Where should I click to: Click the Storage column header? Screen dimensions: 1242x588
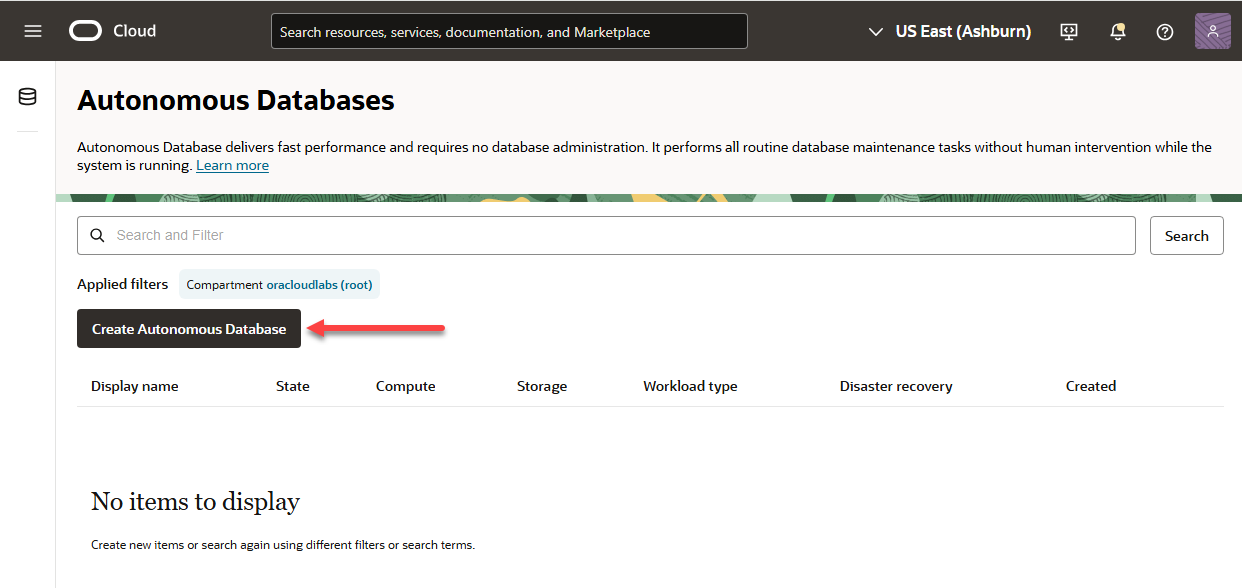click(x=542, y=386)
